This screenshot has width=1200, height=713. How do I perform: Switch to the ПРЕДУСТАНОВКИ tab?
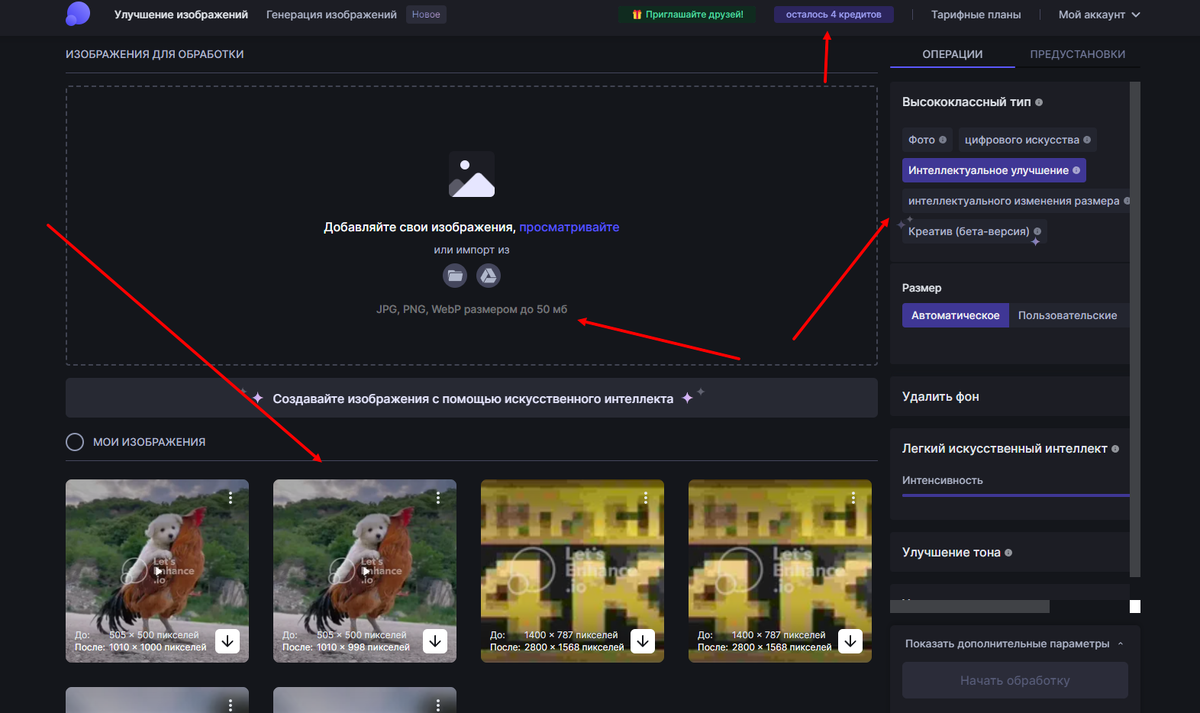pyautogui.click(x=1077, y=54)
